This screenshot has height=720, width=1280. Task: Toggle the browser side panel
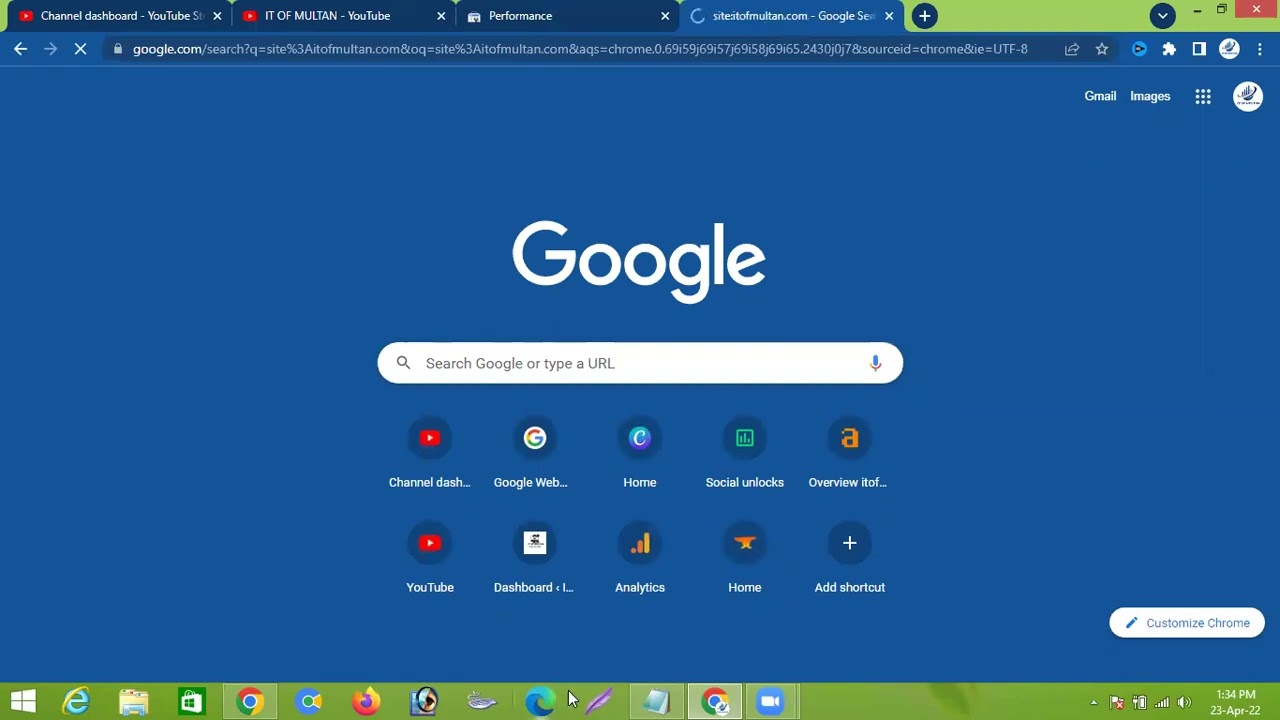click(x=1199, y=49)
